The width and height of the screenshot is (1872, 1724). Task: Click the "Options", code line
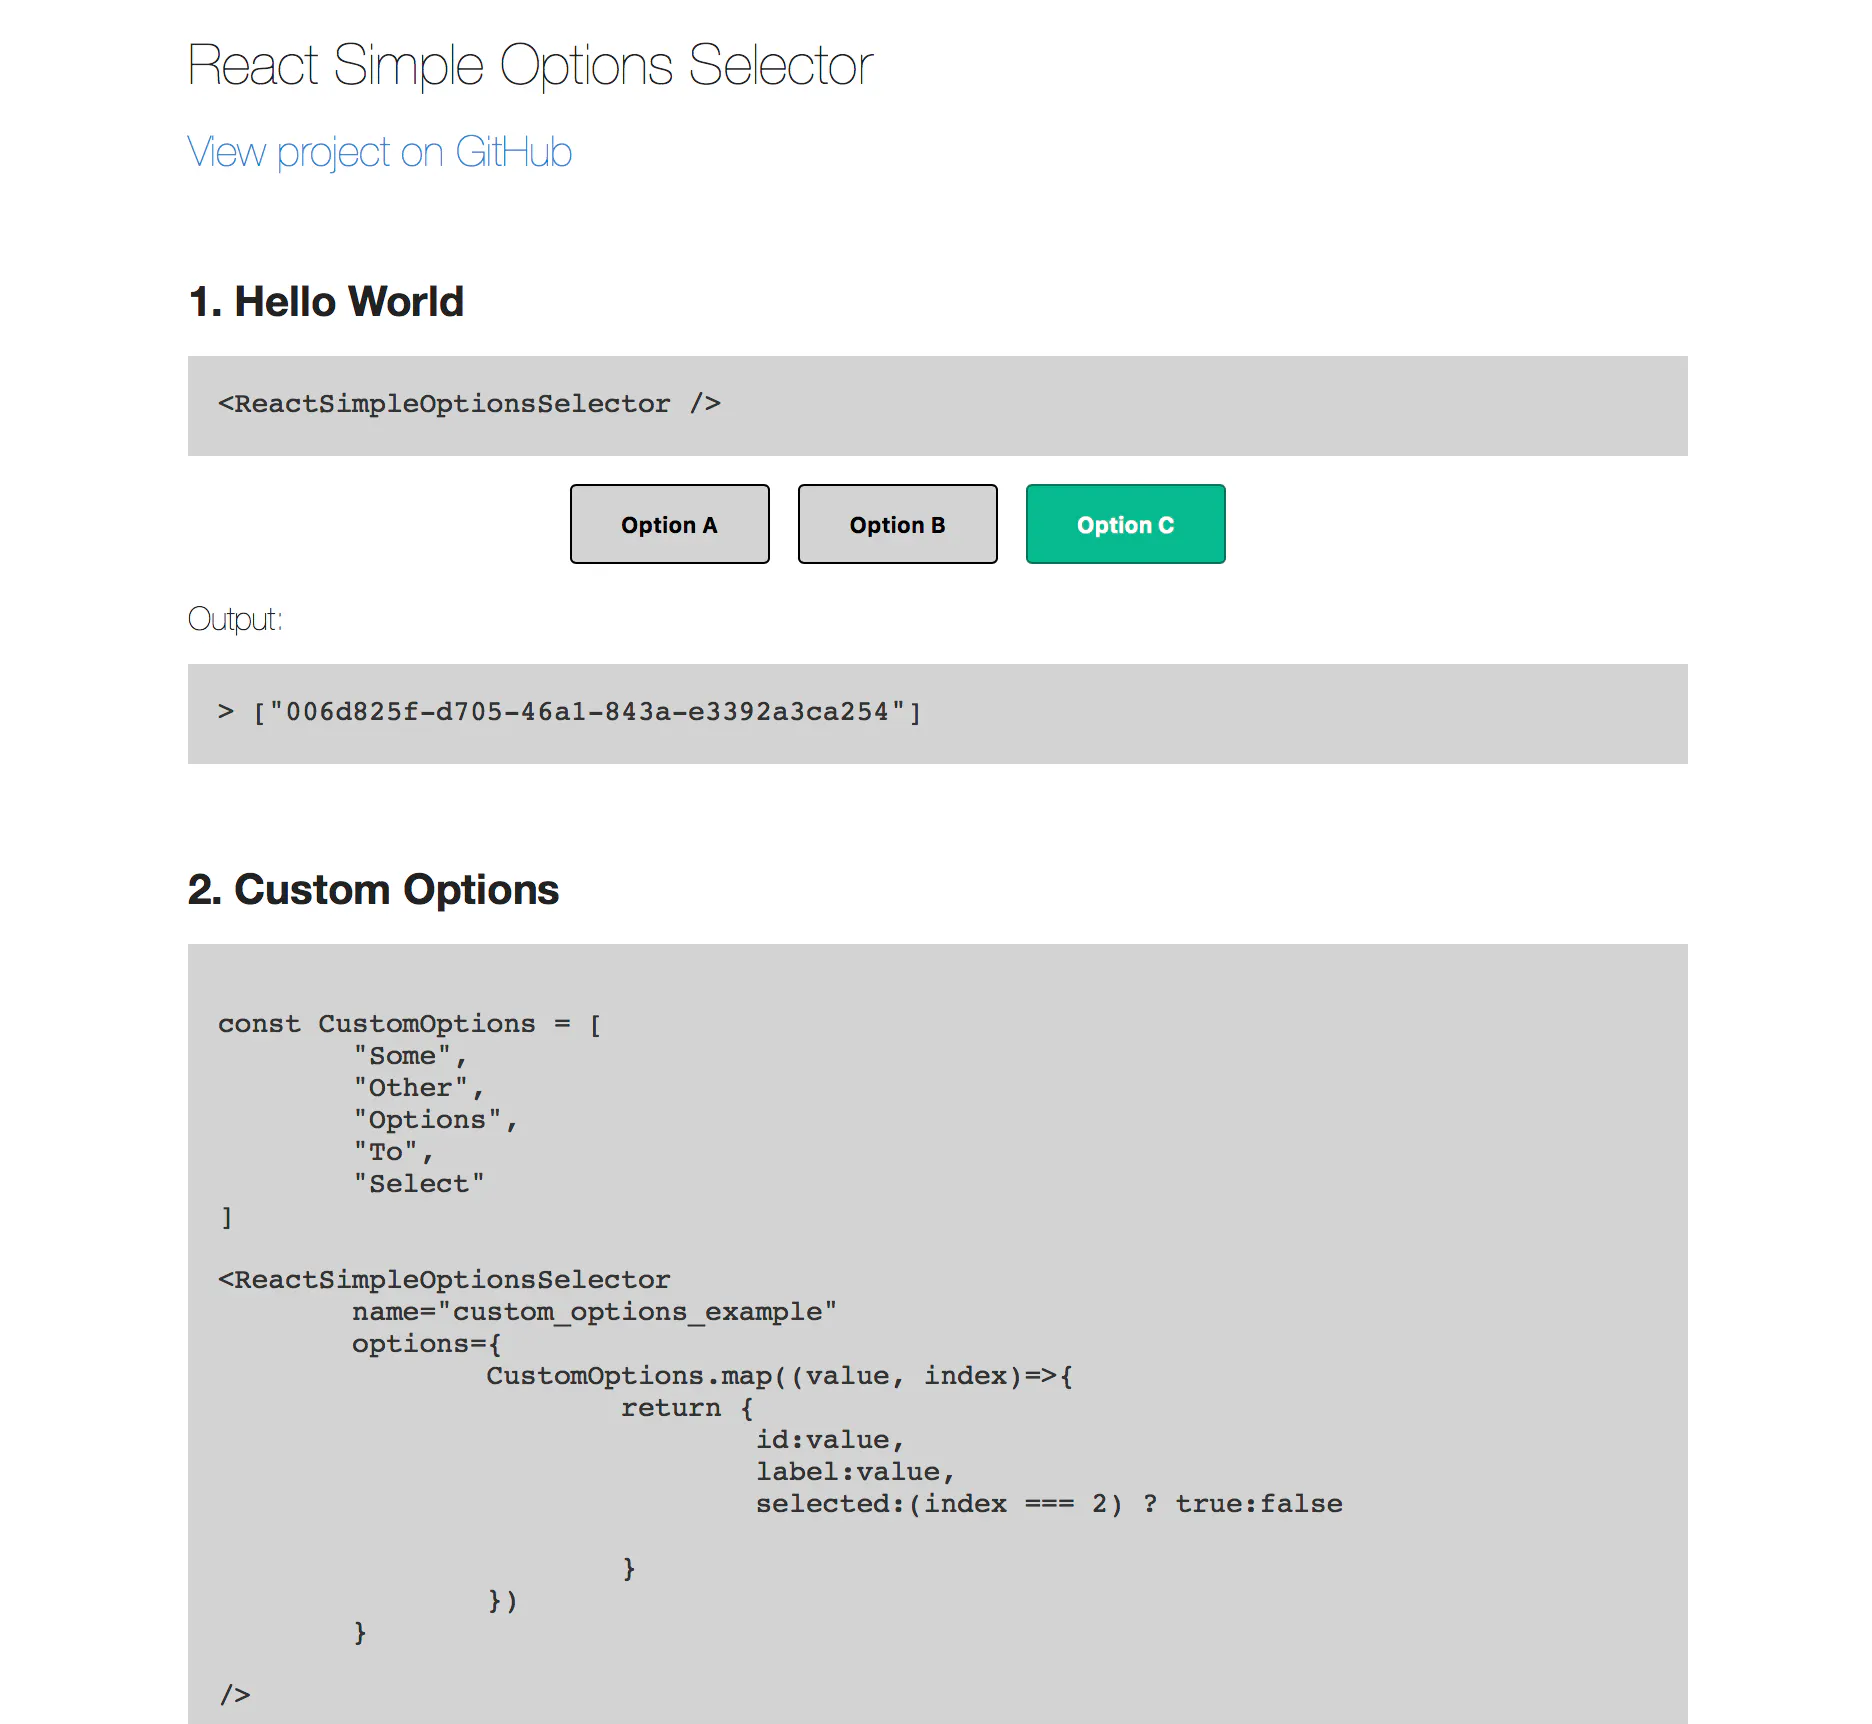(x=436, y=1120)
